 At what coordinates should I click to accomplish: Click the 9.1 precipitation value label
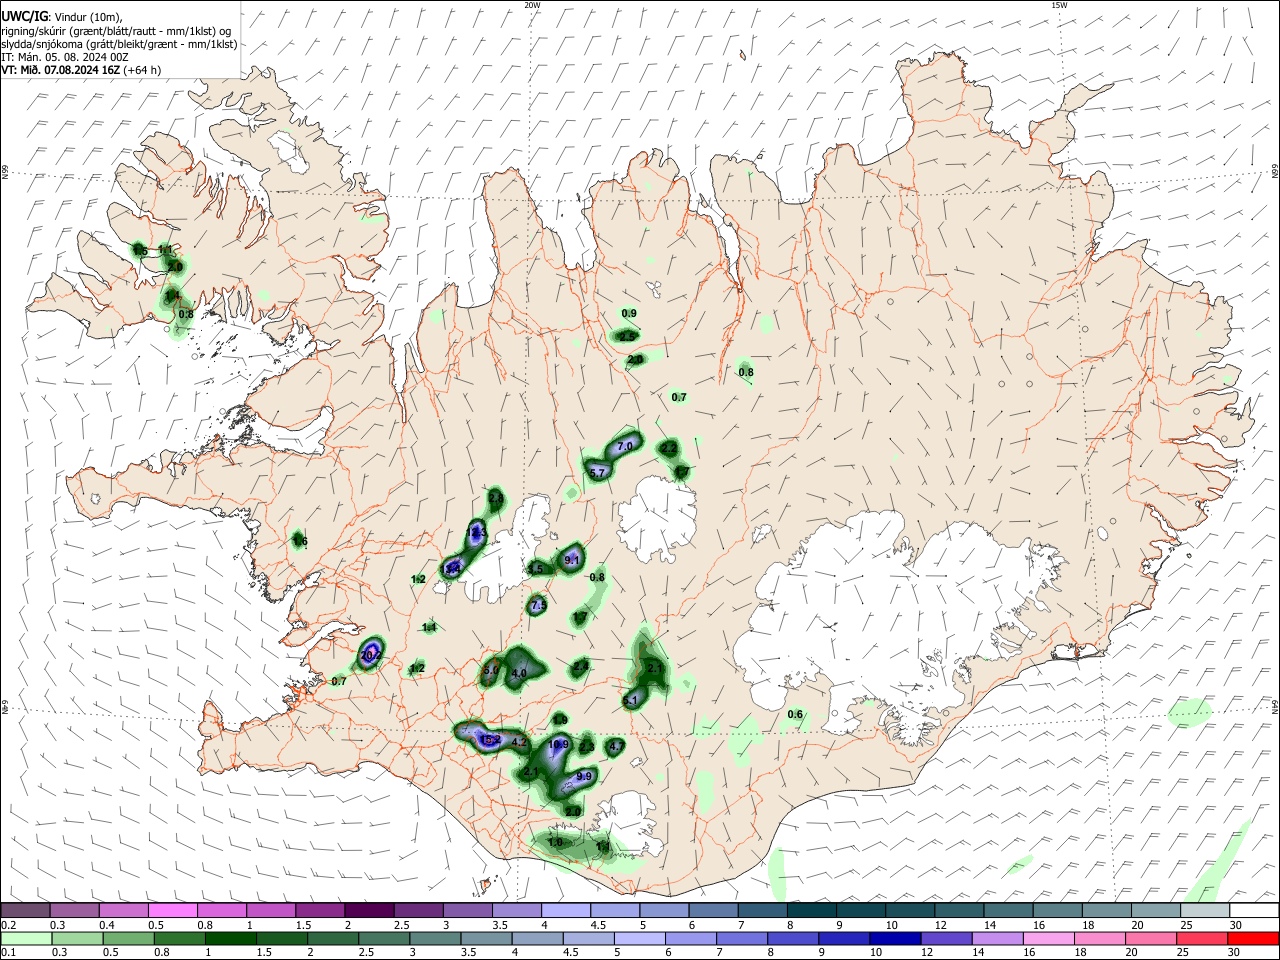click(572, 561)
